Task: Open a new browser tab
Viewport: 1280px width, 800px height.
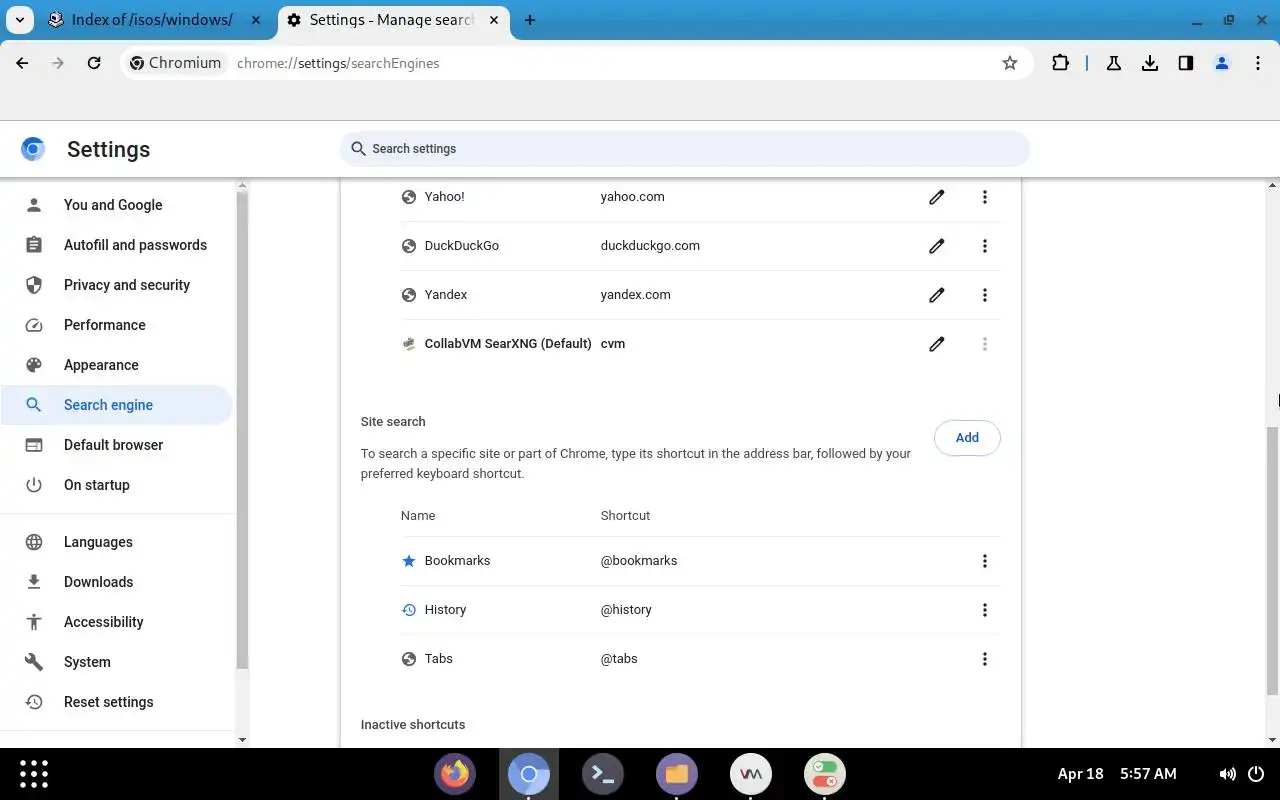Action: coord(530,20)
